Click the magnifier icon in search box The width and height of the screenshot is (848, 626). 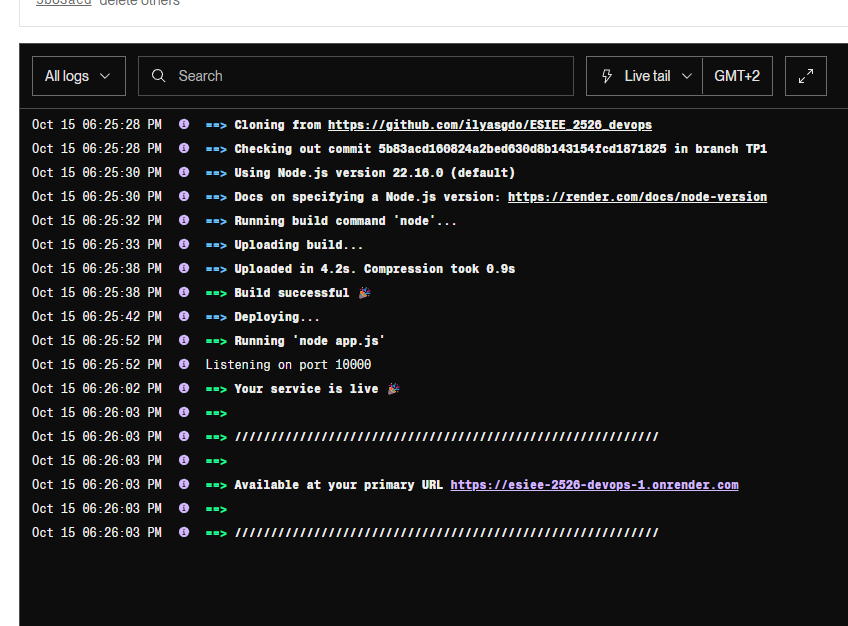coord(159,76)
